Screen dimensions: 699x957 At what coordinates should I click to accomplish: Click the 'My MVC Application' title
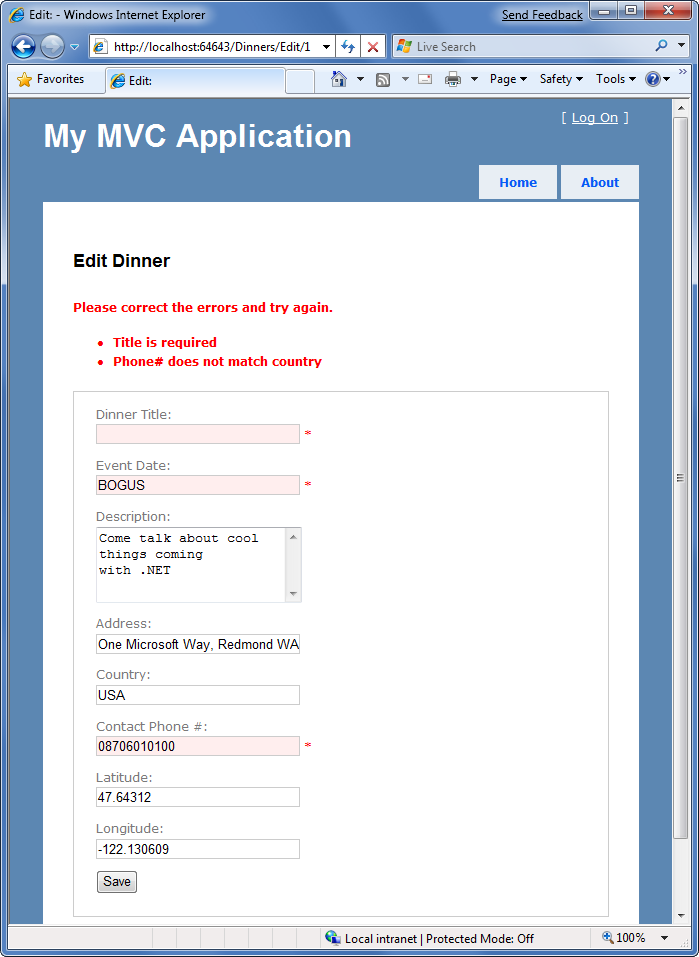[x=198, y=136]
